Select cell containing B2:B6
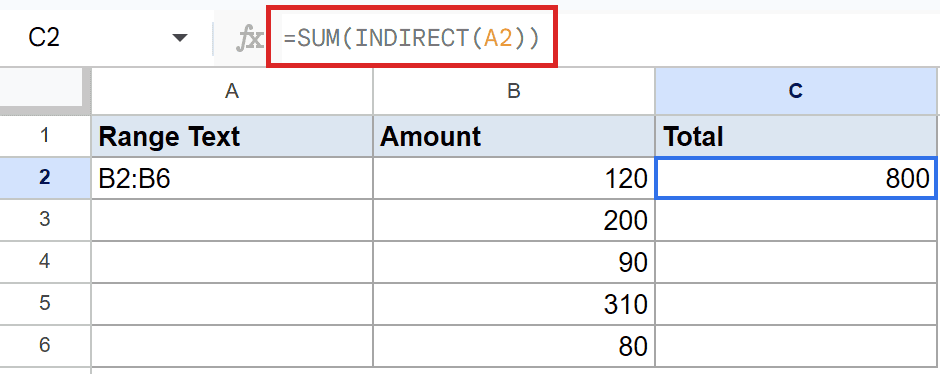Screen dimensions: 940x374 pyautogui.click(x=232, y=178)
